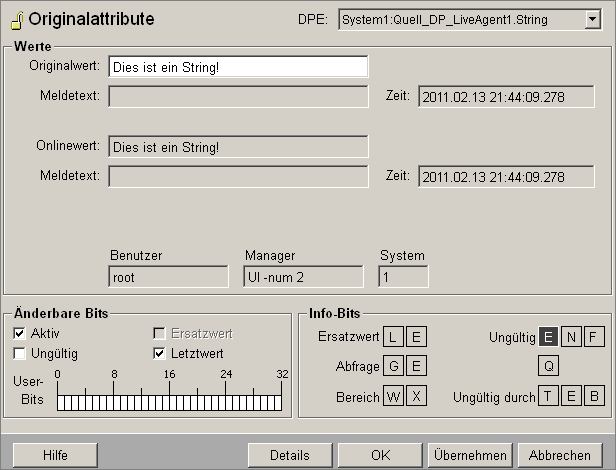Image resolution: width=616 pixels, height=470 pixels.
Task: Uncheck the Aktiv checkbox
Action: [x=20, y=333]
